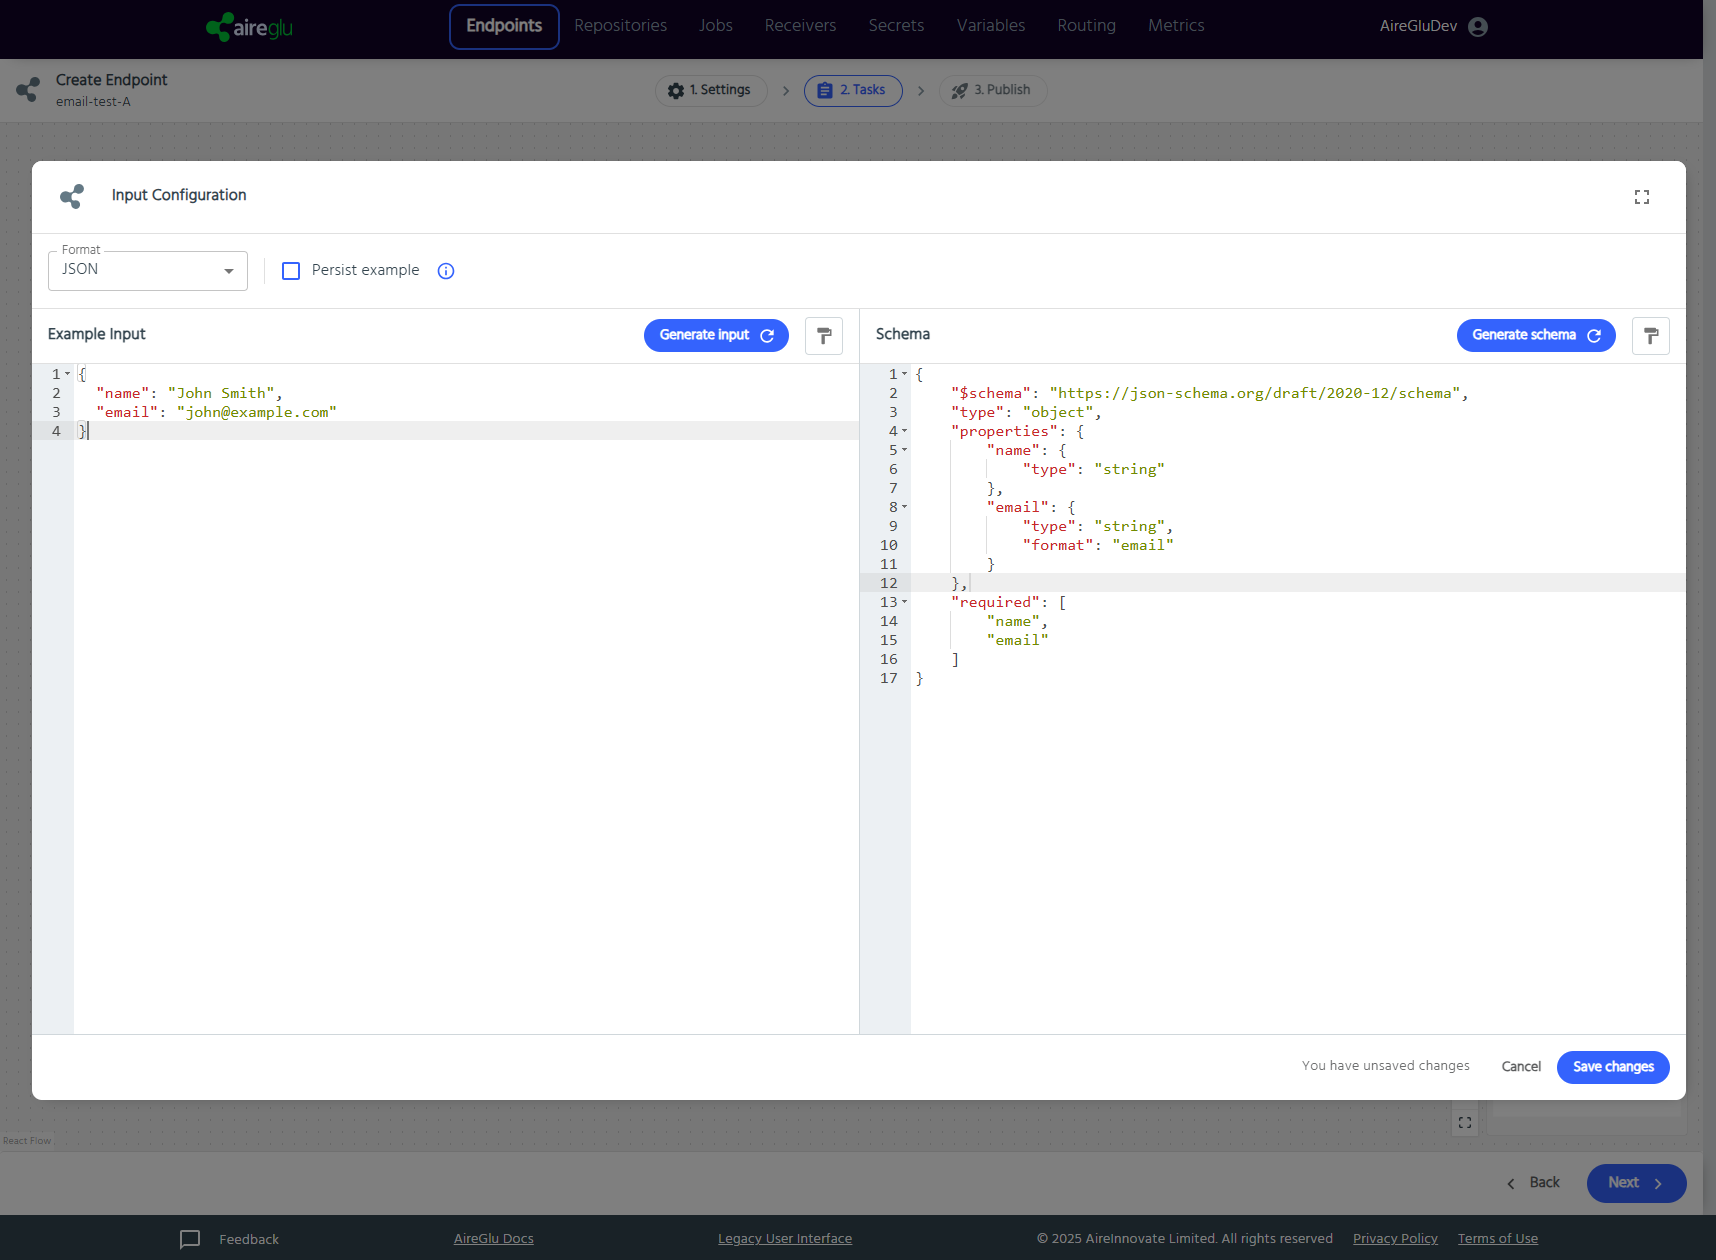This screenshot has width=1716, height=1260.
Task: View the Metrics tab
Action: coord(1176,26)
